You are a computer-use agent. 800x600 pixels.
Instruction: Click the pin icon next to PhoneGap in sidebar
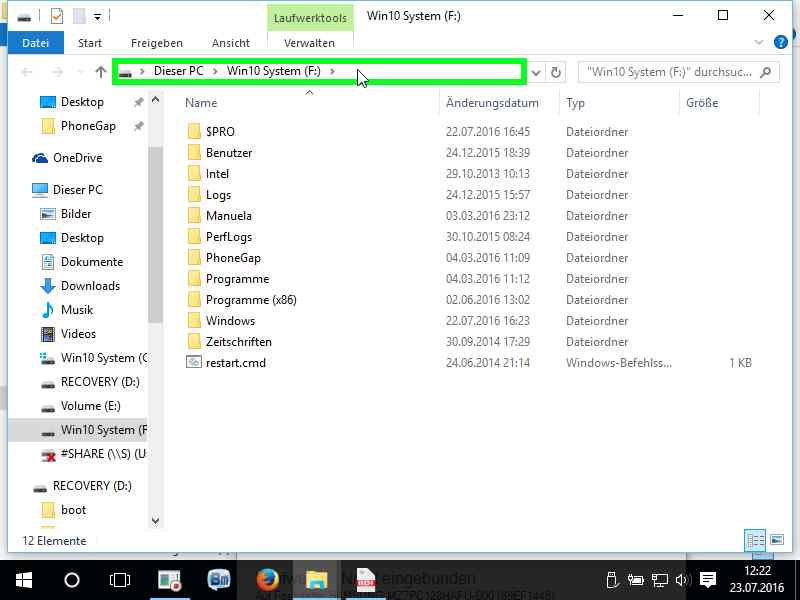138,126
